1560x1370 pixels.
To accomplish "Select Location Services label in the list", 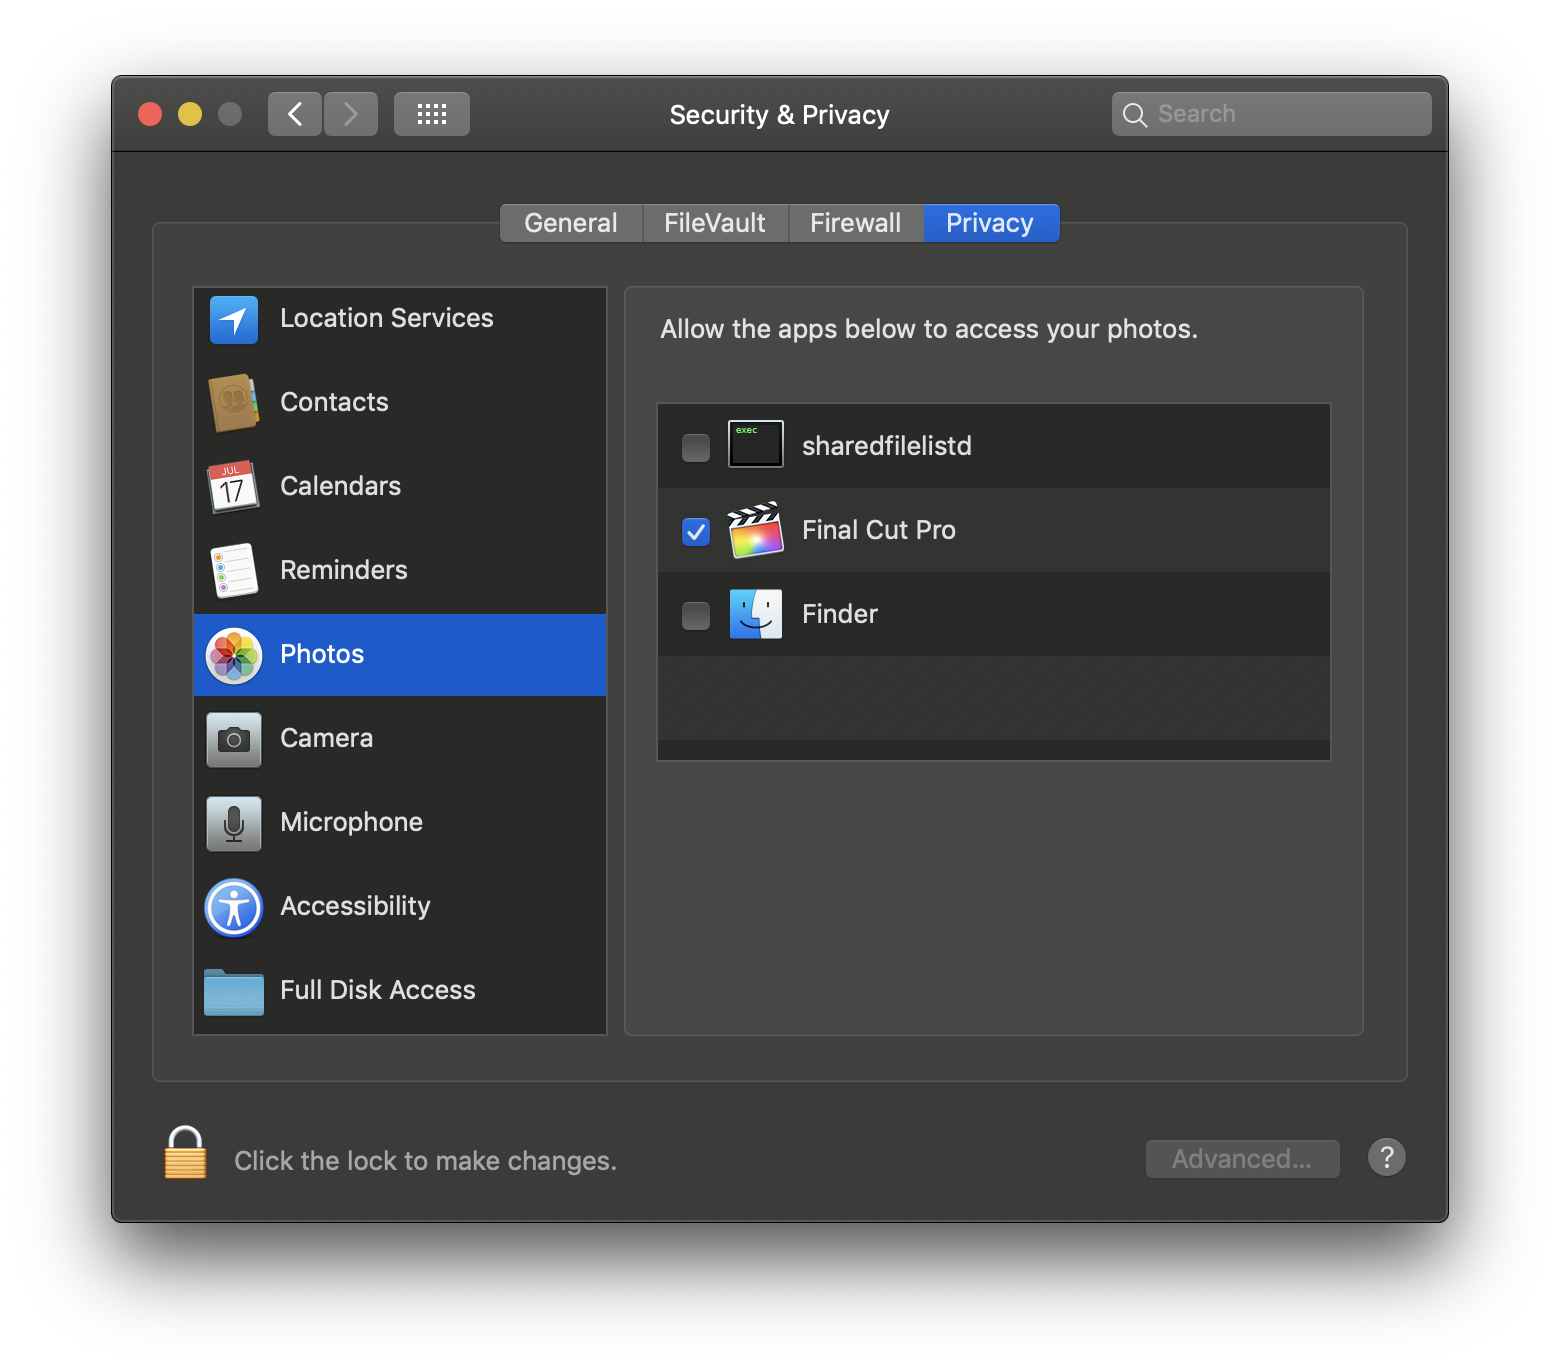I will coord(387,318).
